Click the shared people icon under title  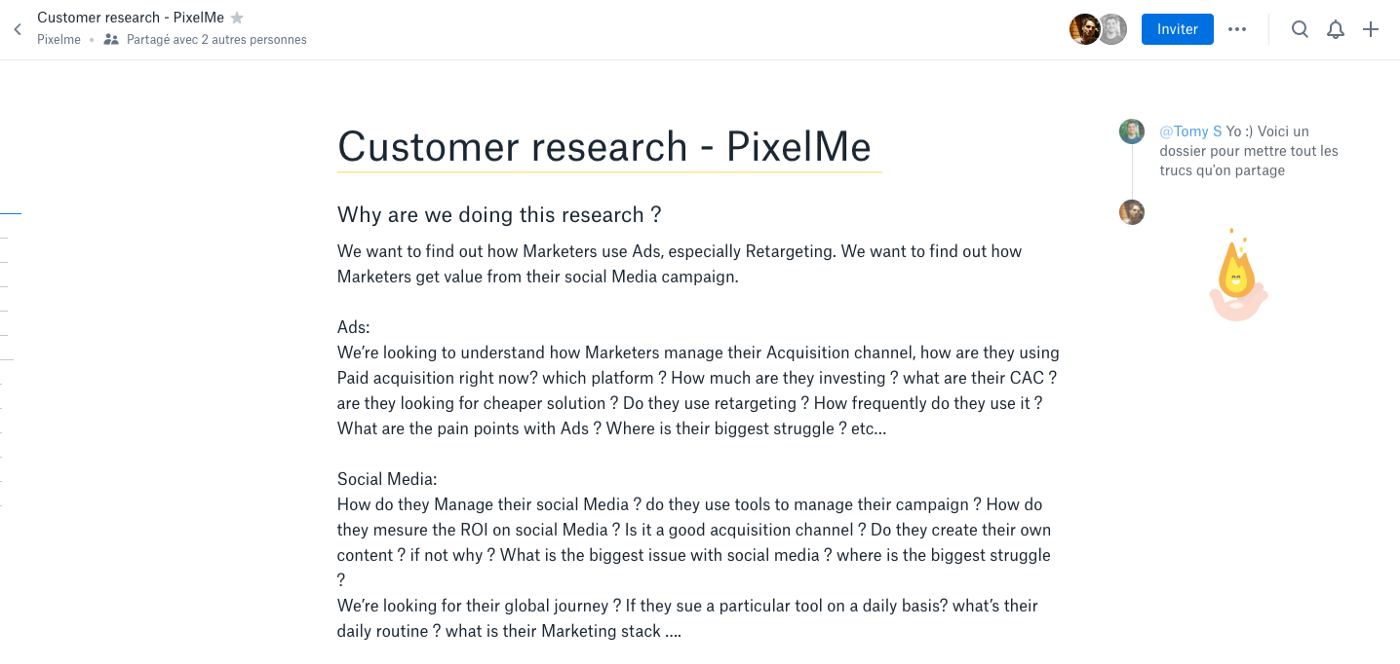coord(111,40)
